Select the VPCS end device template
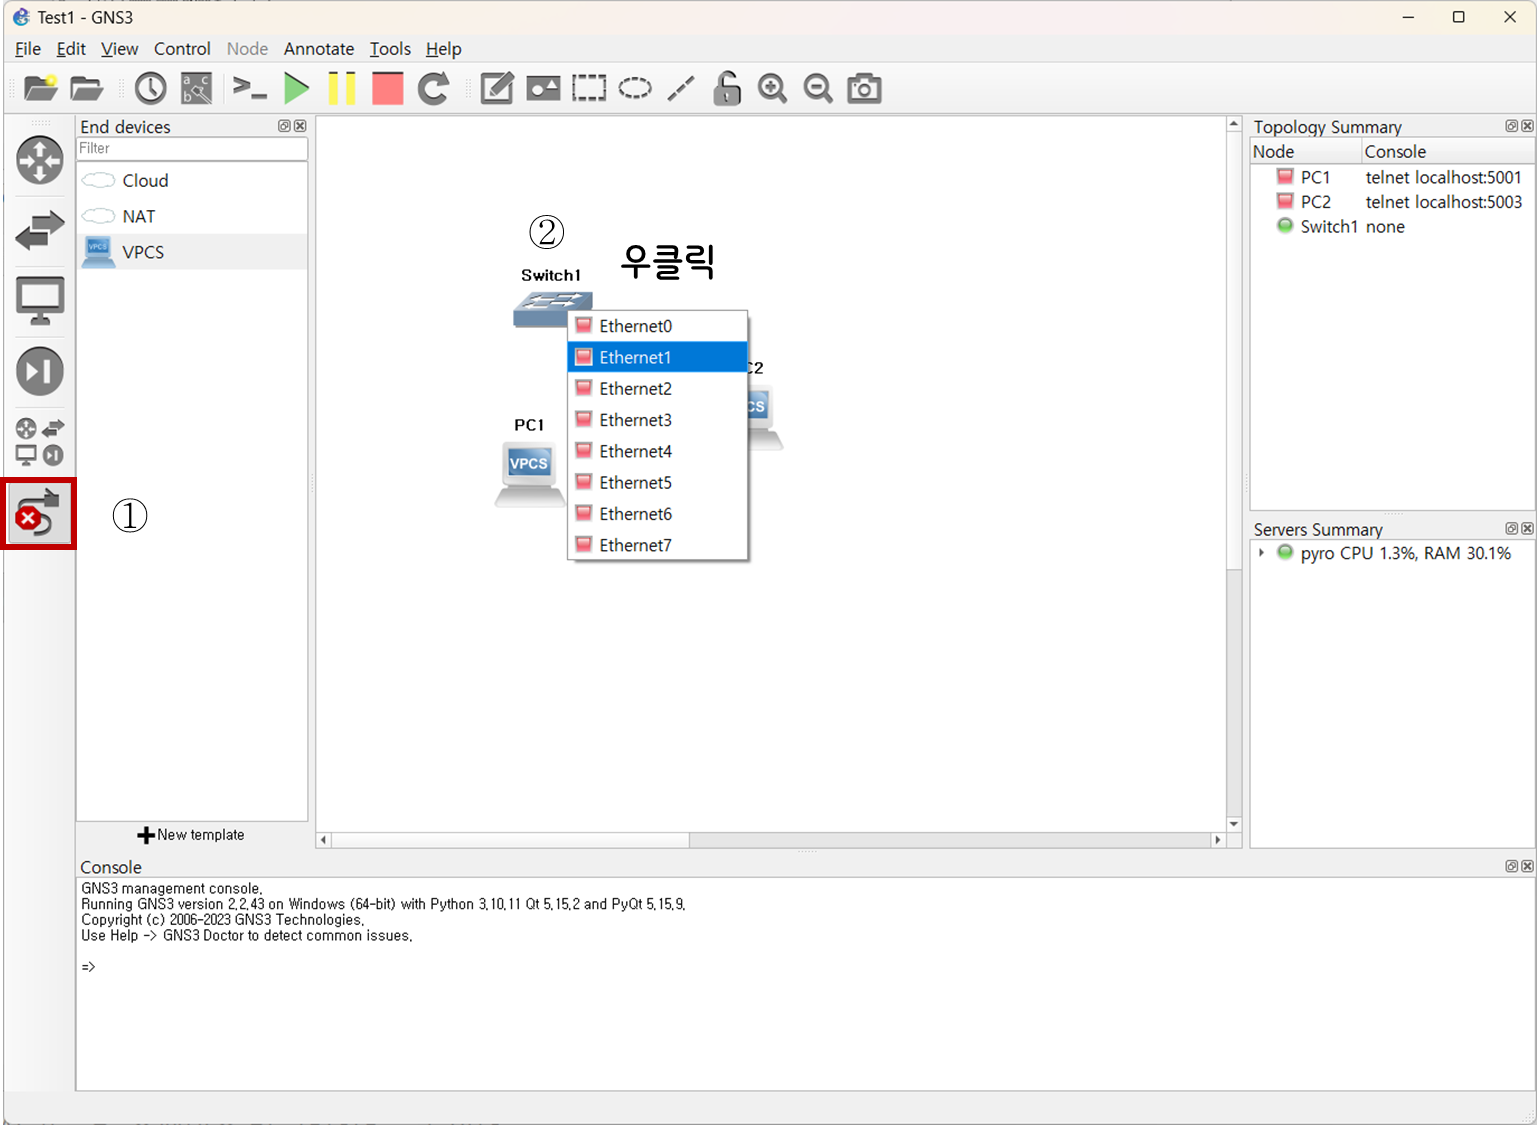The width and height of the screenshot is (1537, 1125). point(192,252)
